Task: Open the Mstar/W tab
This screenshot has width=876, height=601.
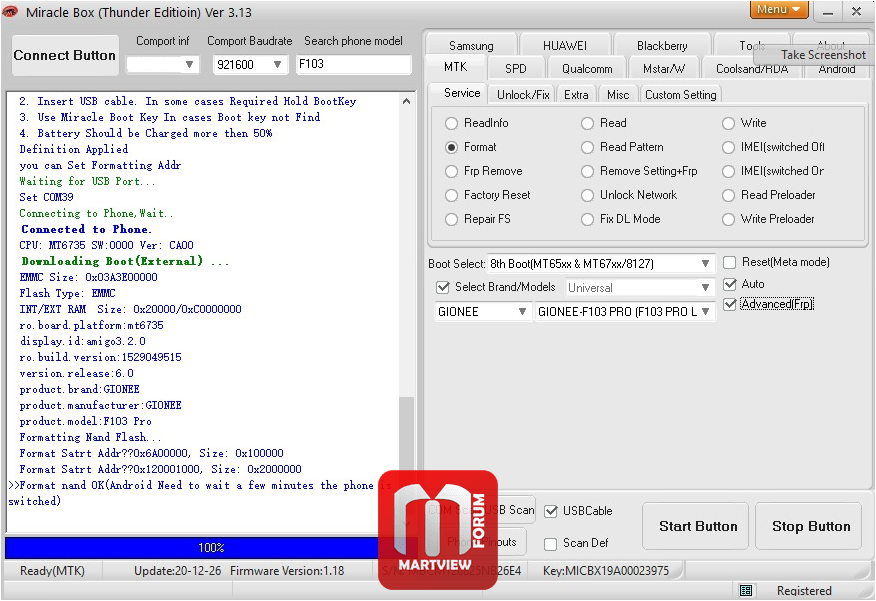Action: click(664, 69)
